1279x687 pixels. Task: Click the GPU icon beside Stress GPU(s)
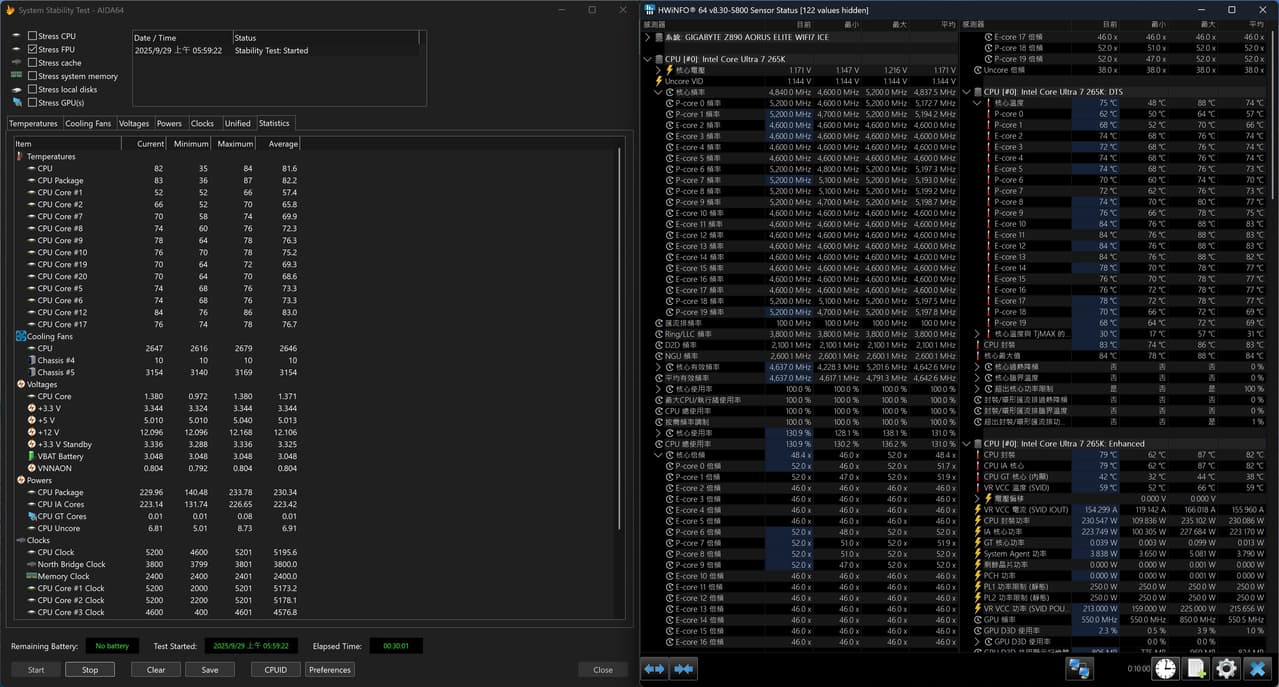(x=17, y=103)
